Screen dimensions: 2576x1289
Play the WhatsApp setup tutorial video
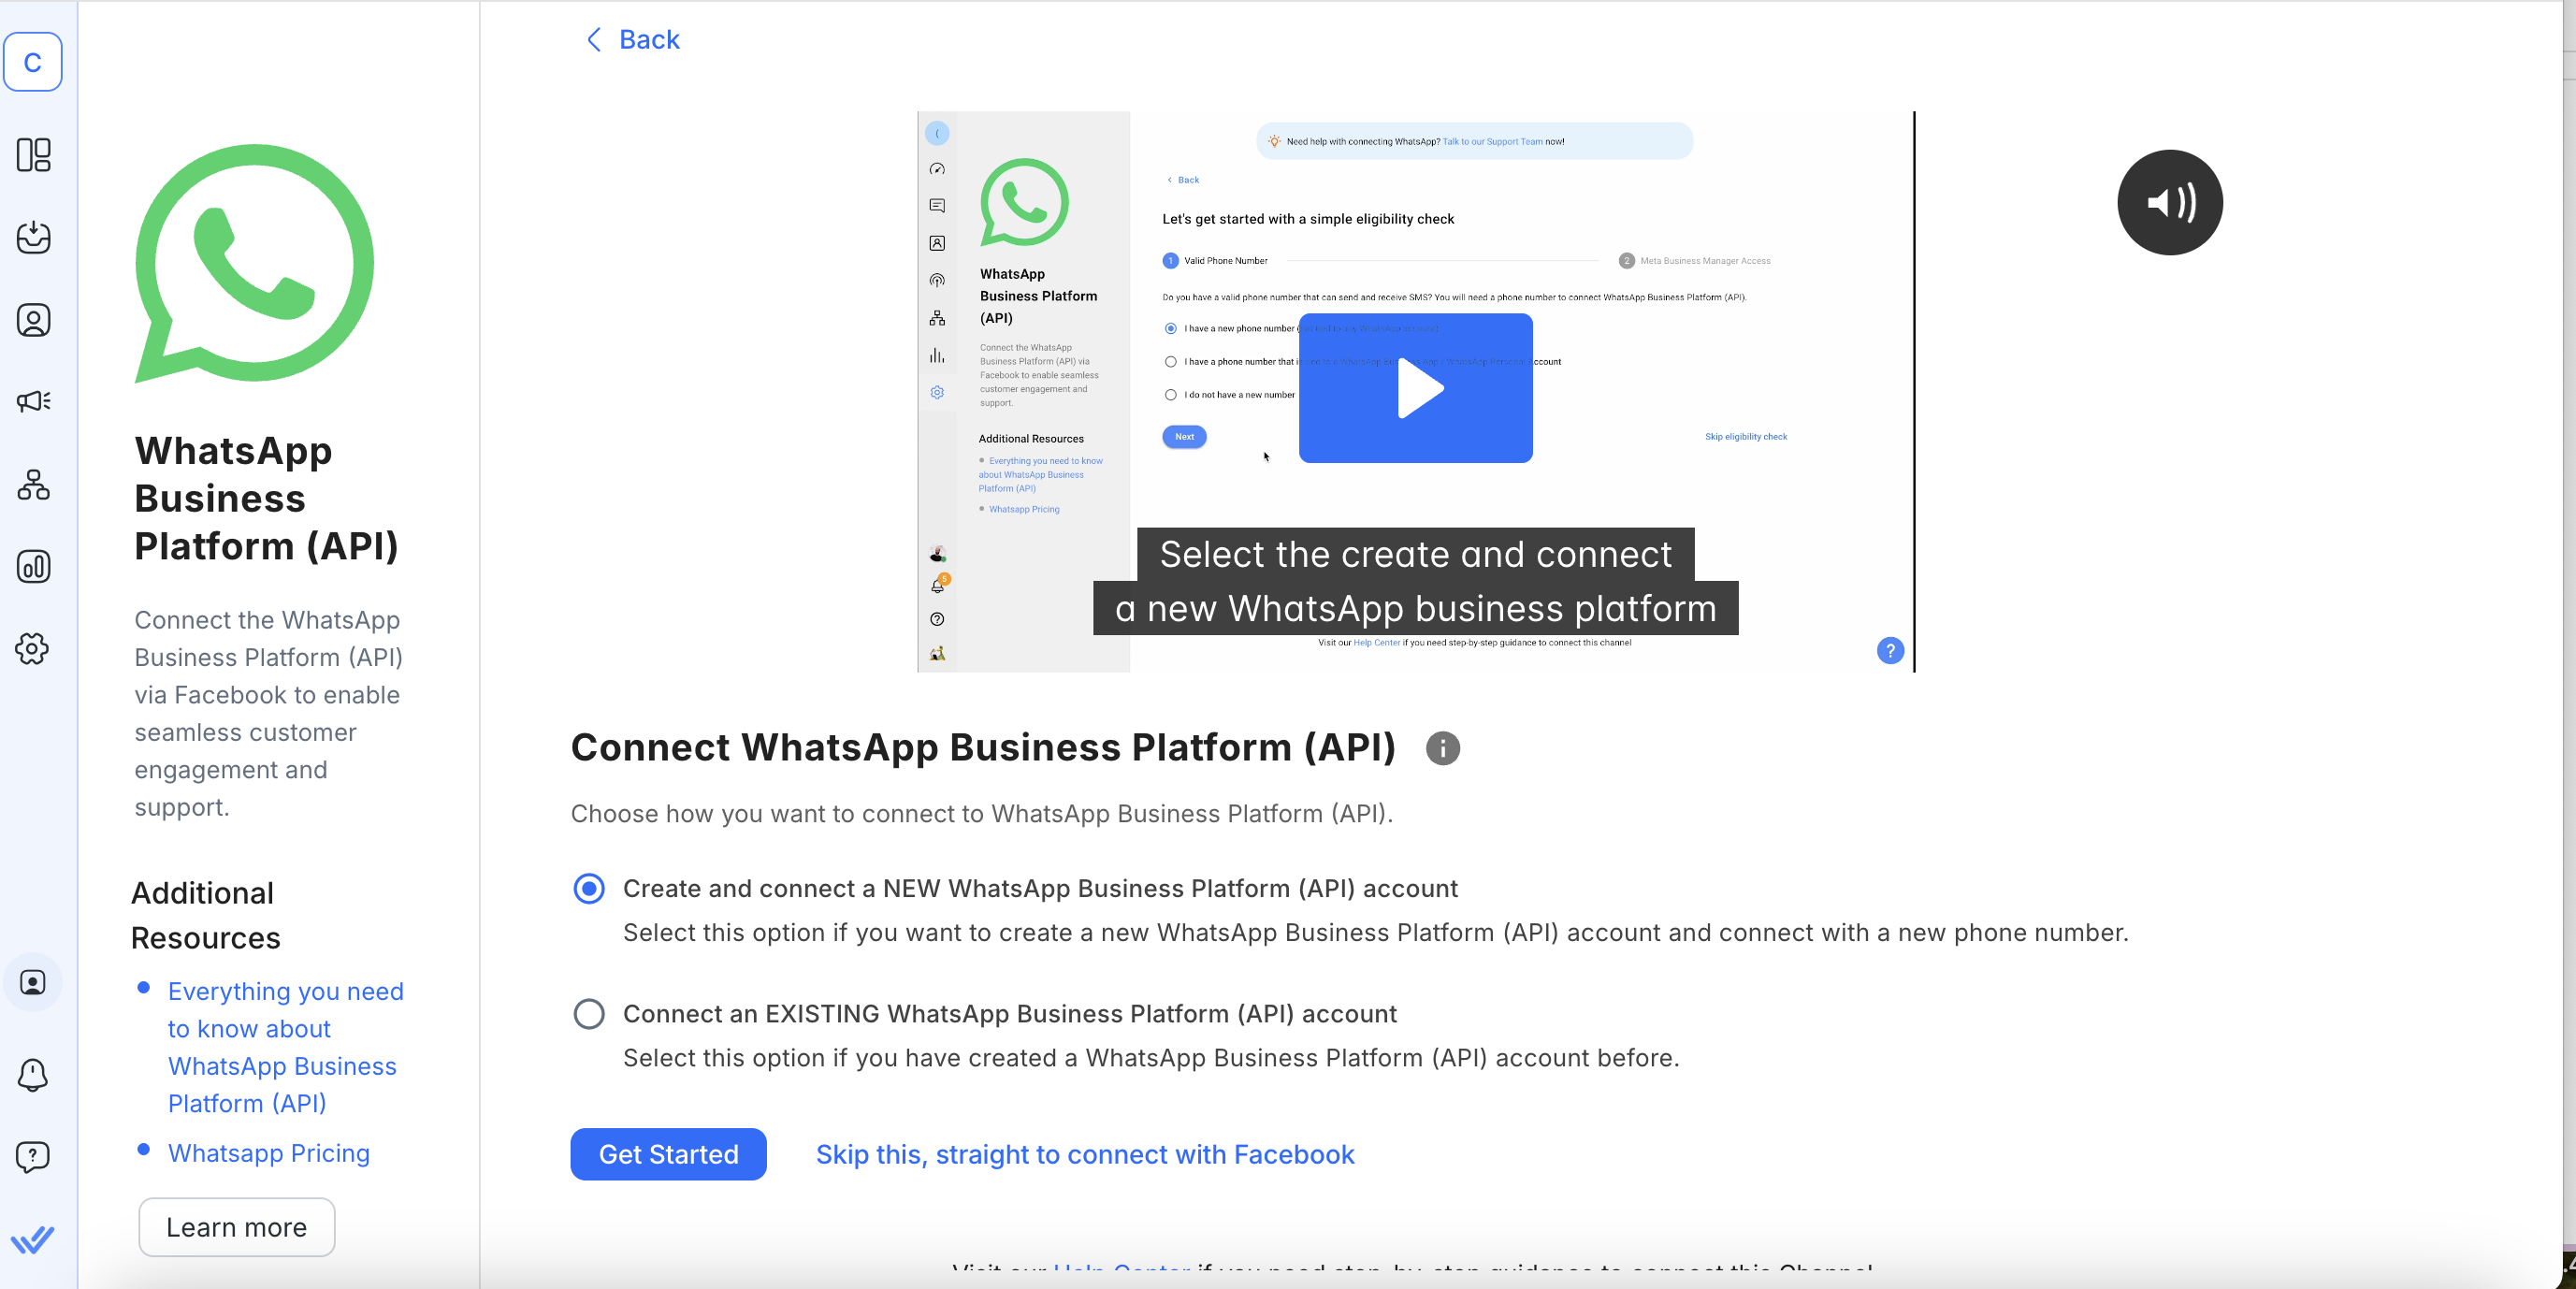click(1416, 388)
